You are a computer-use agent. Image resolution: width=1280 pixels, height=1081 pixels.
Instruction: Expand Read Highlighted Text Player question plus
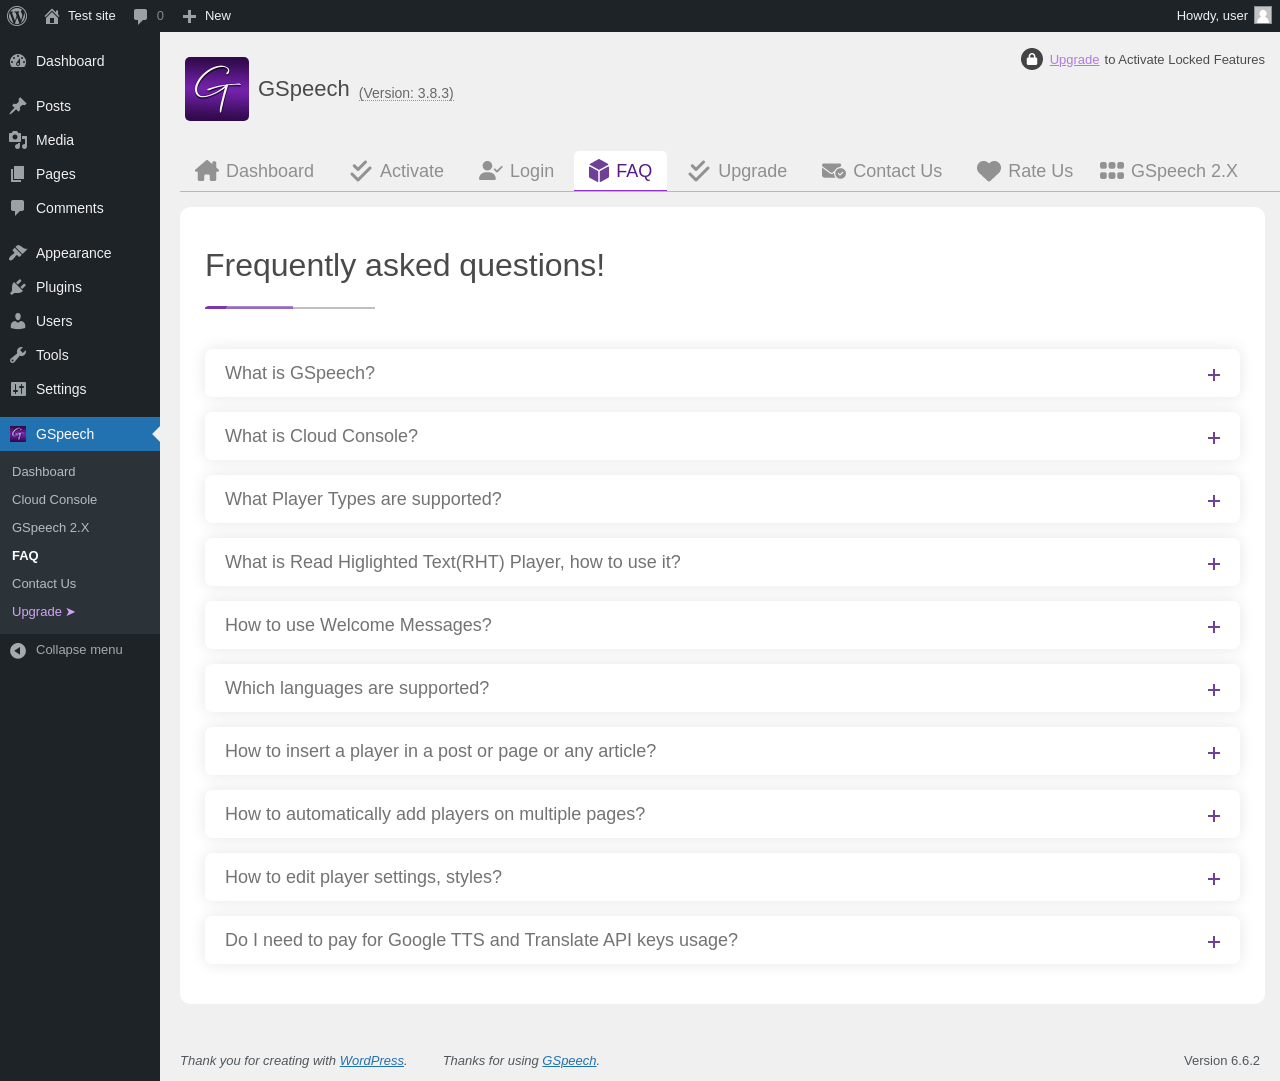pos(1214,564)
